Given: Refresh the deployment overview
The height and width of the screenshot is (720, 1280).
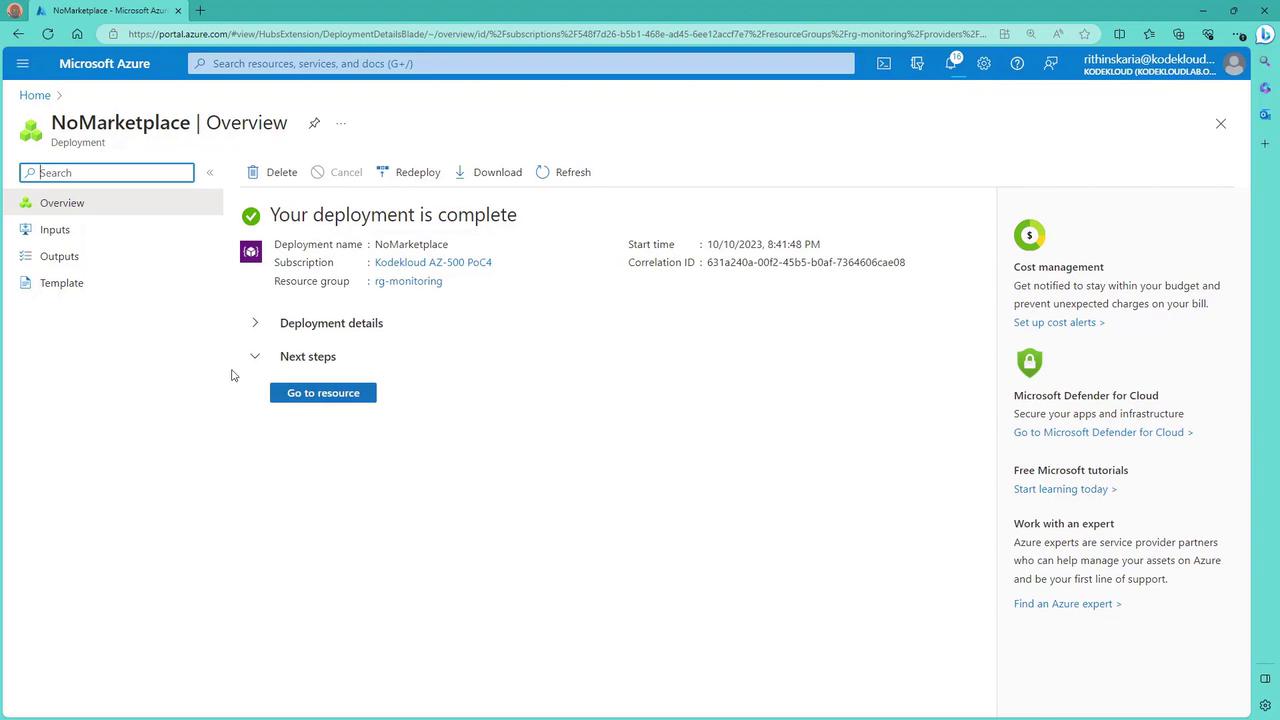Looking at the screenshot, I should click(x=563, y=172).
